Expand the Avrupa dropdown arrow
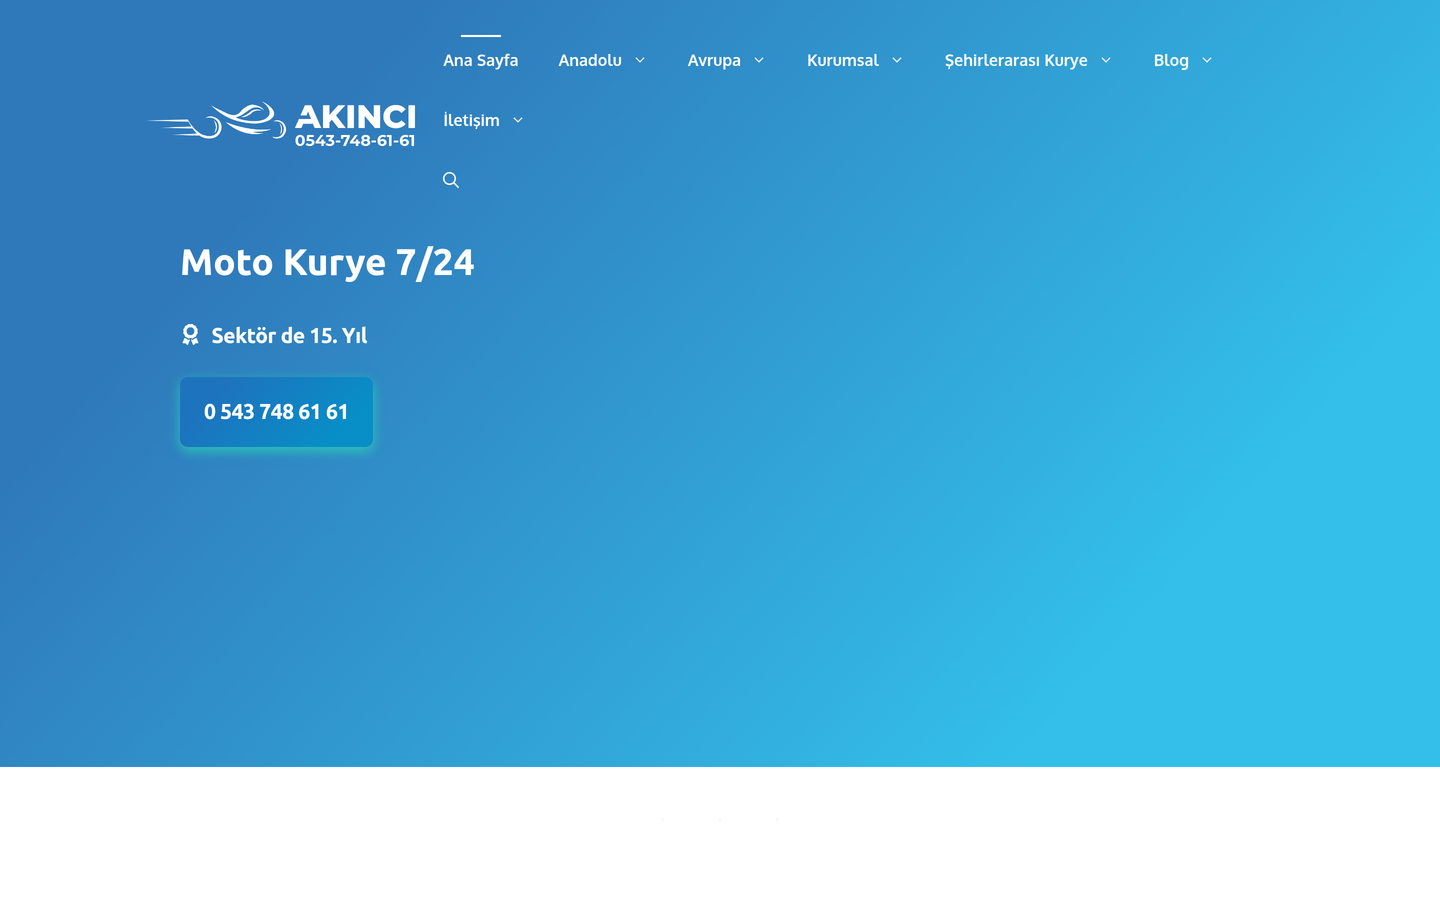Viewport: 1440px width, 900px height. [x=759, y=60]
